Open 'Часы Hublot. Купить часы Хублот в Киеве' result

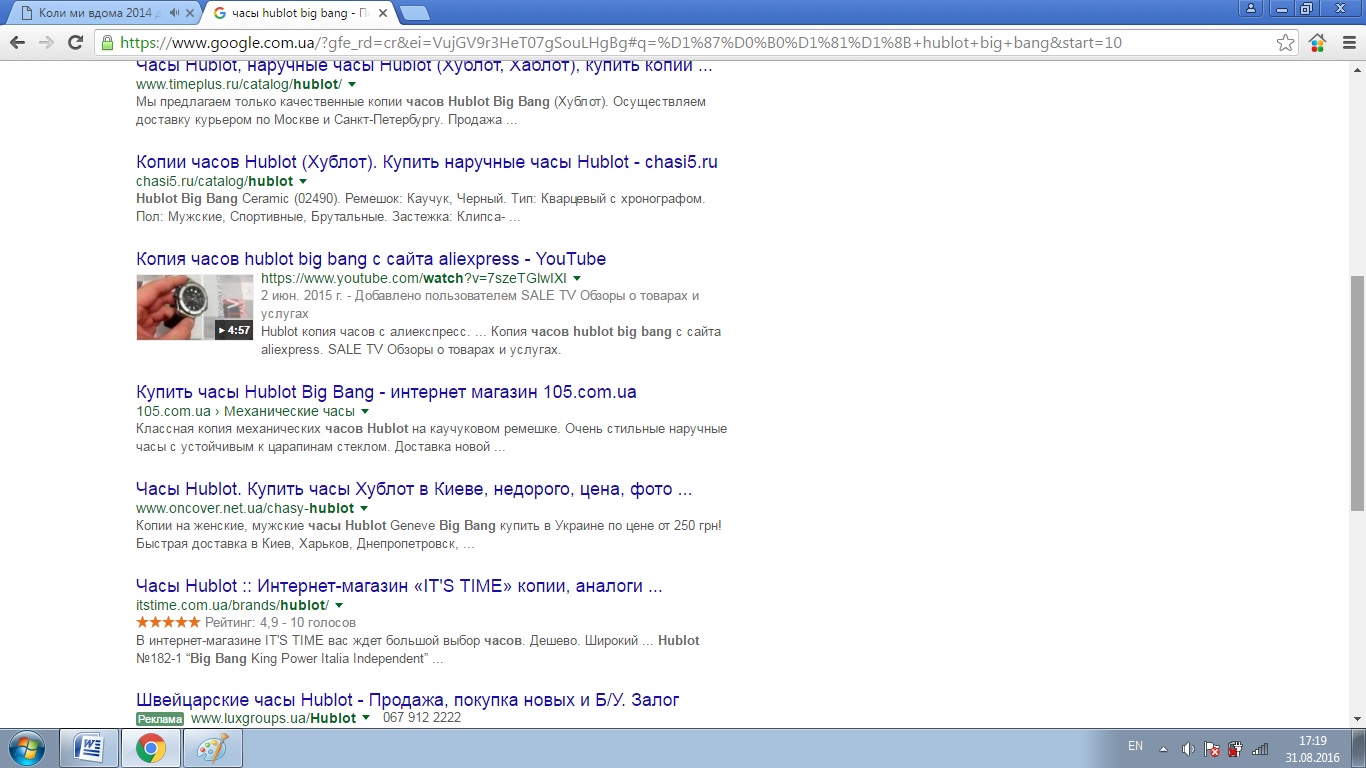tap(414, 489)
